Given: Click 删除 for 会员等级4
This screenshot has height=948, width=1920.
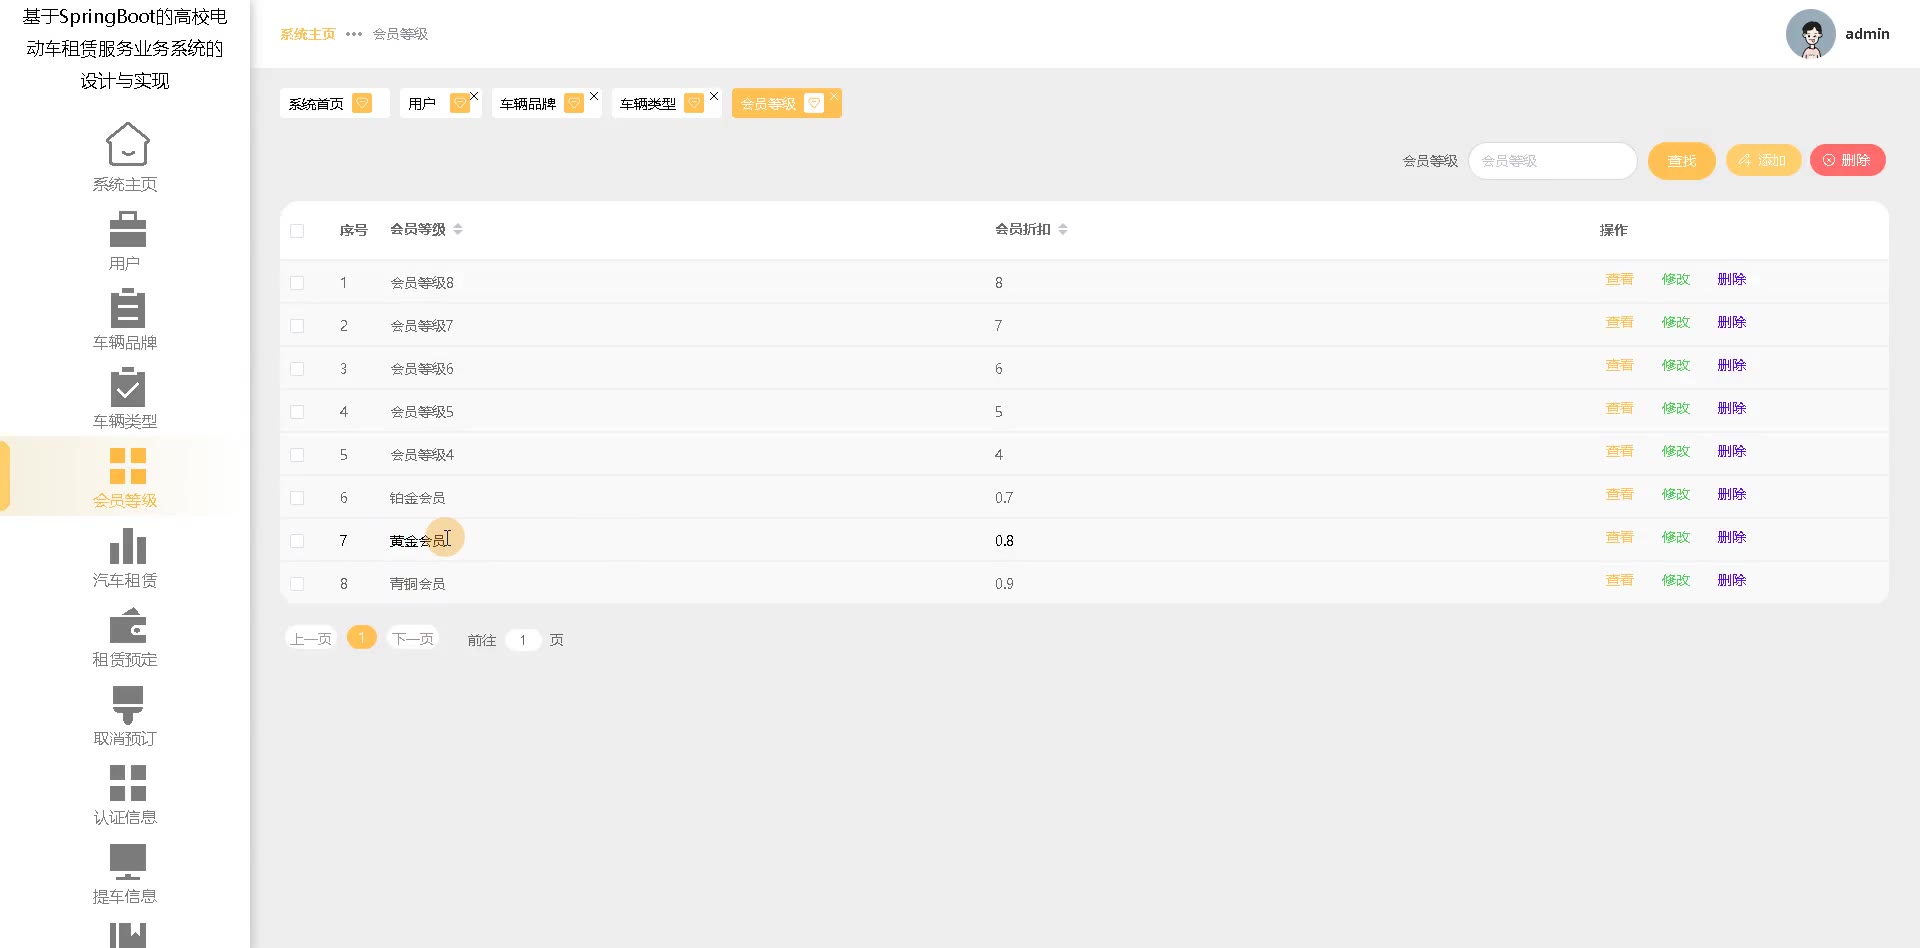Looking at the screenshot, I should (x=1731, y=451).
